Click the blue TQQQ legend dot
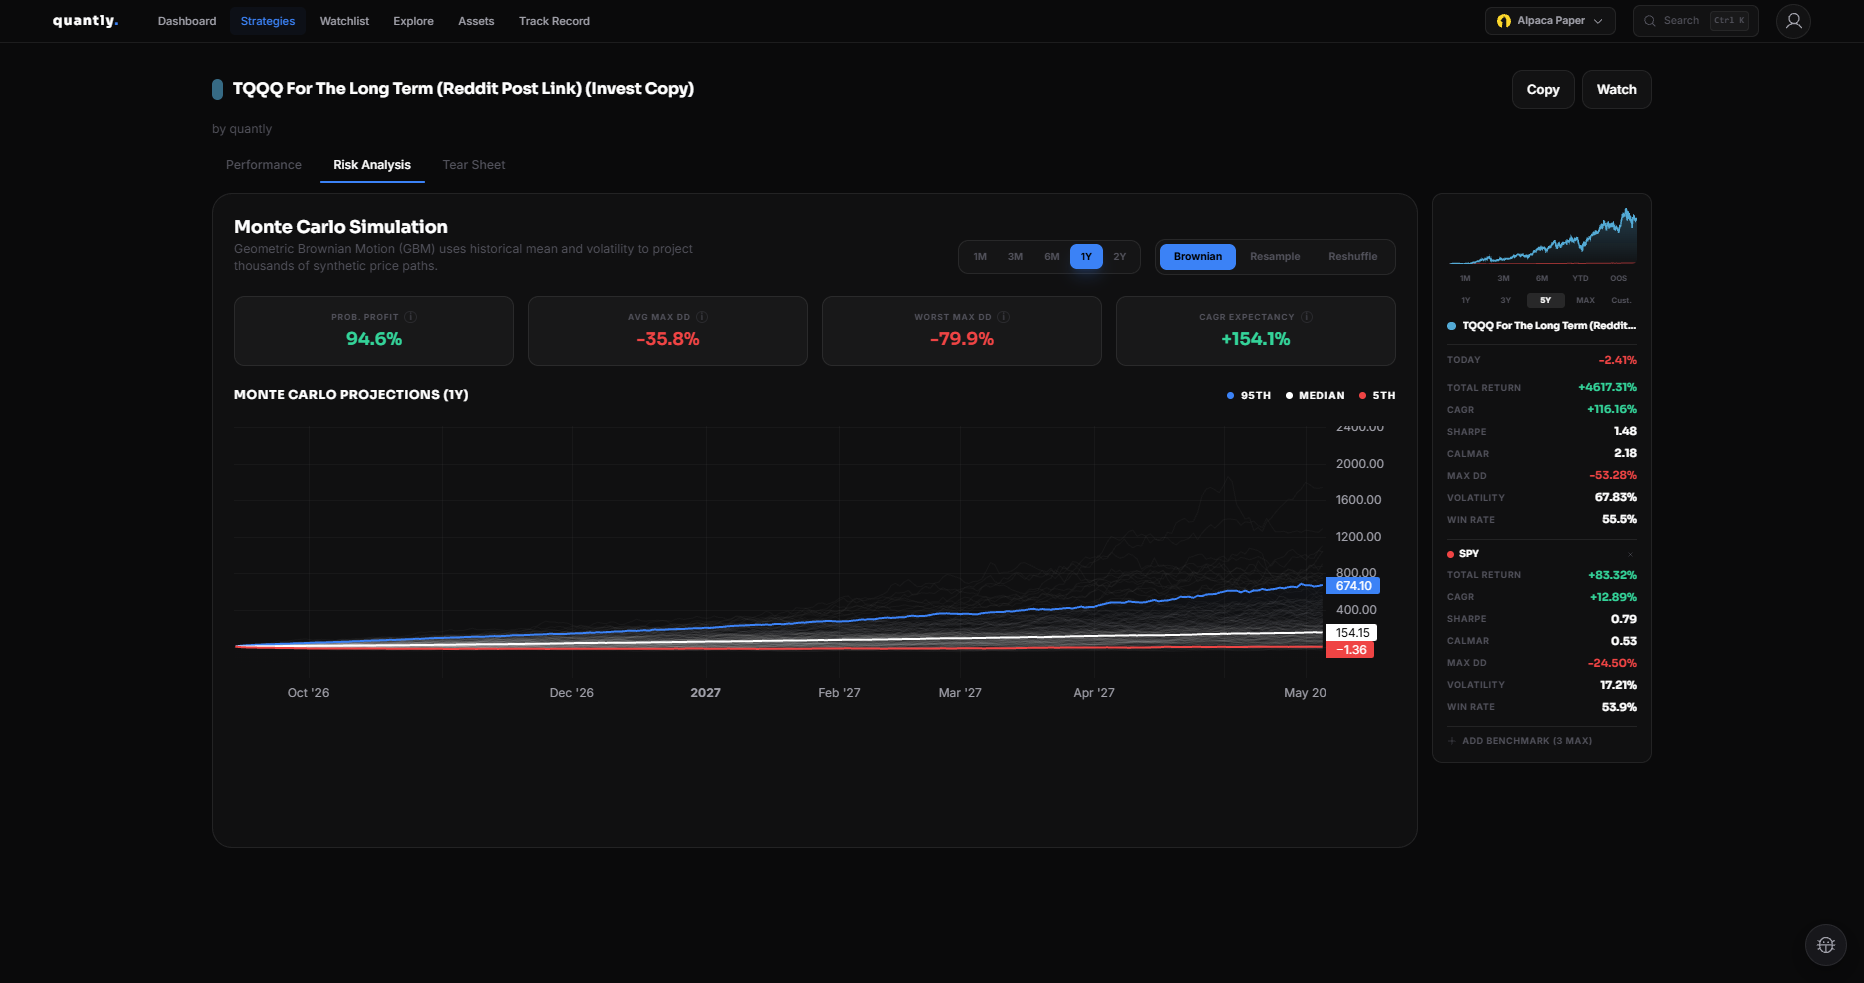 (1451, 326)
